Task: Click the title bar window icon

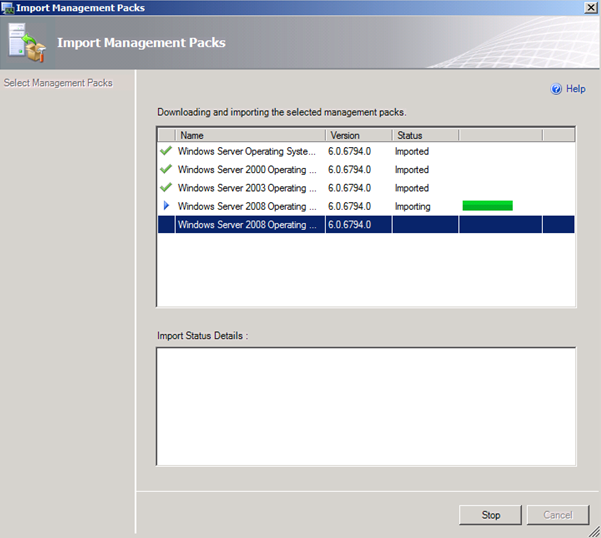Action: [x=8, y=8]
